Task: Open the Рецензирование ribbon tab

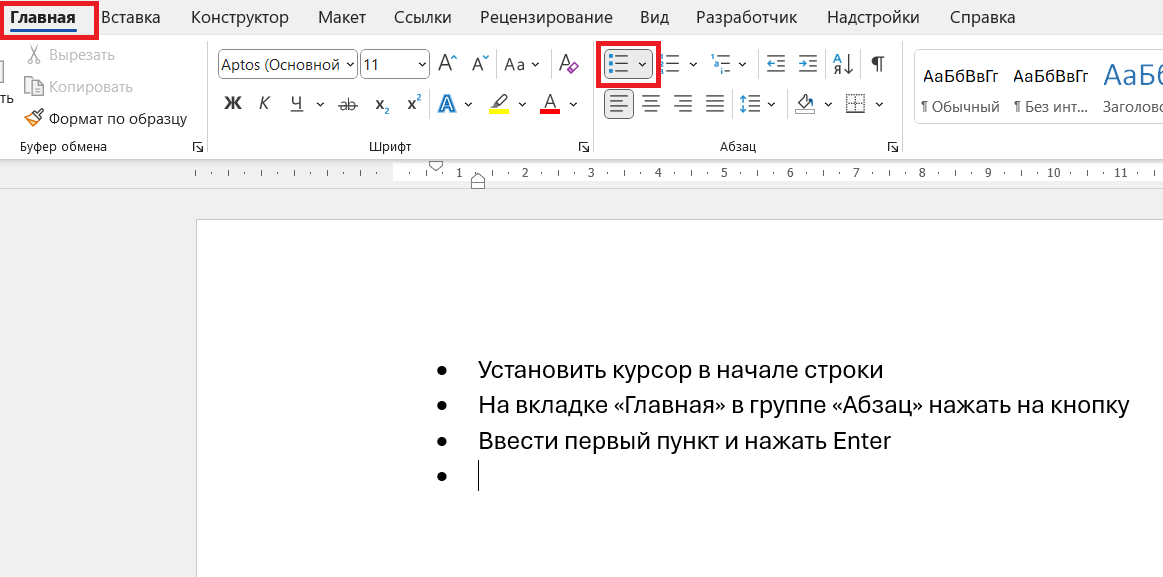Action: click(x=547, y=17)
